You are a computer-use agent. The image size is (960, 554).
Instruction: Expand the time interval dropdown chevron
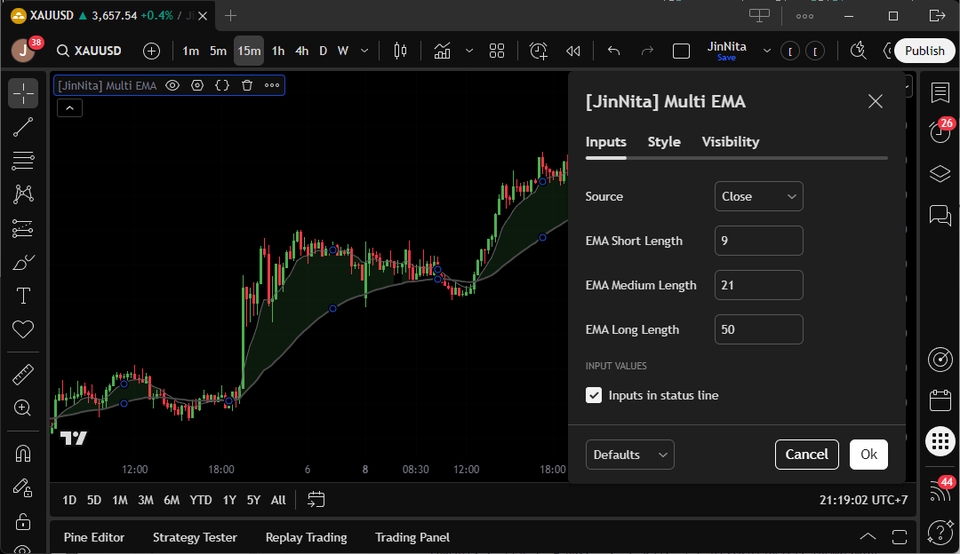tap(364, 51)
